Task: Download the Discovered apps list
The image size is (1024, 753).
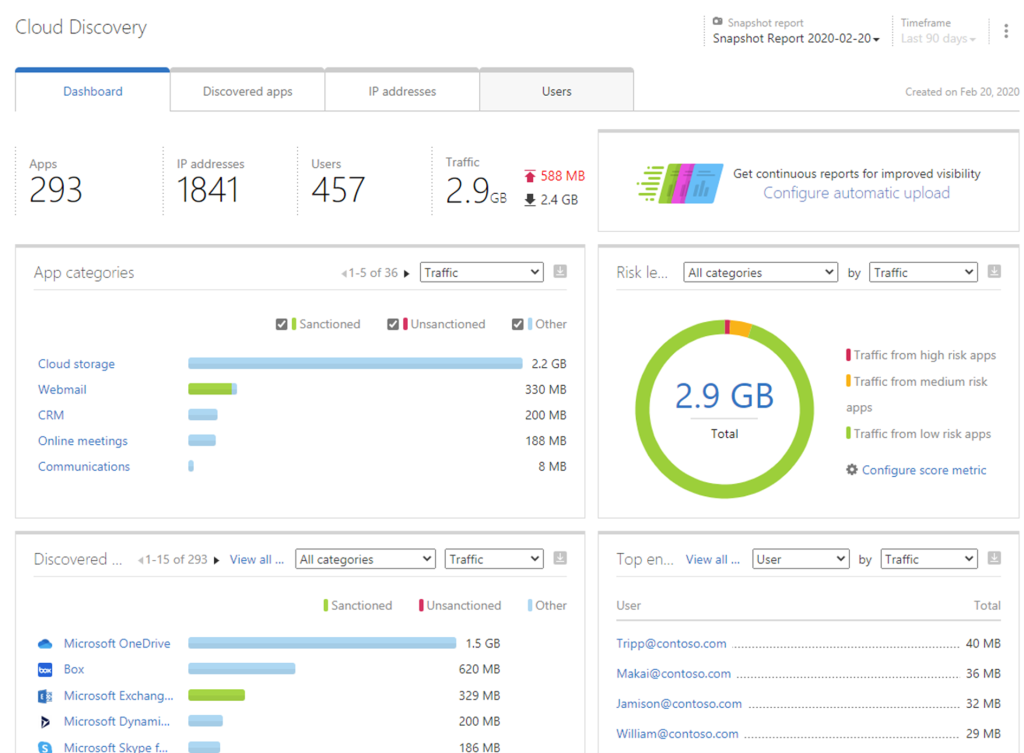Action: click(560, 558)
